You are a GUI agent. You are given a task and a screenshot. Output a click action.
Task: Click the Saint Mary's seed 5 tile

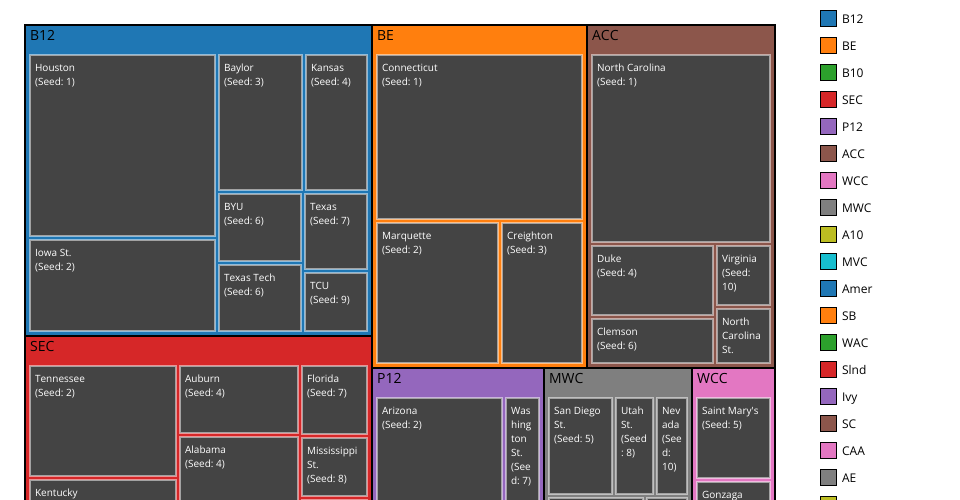point(733,438)
